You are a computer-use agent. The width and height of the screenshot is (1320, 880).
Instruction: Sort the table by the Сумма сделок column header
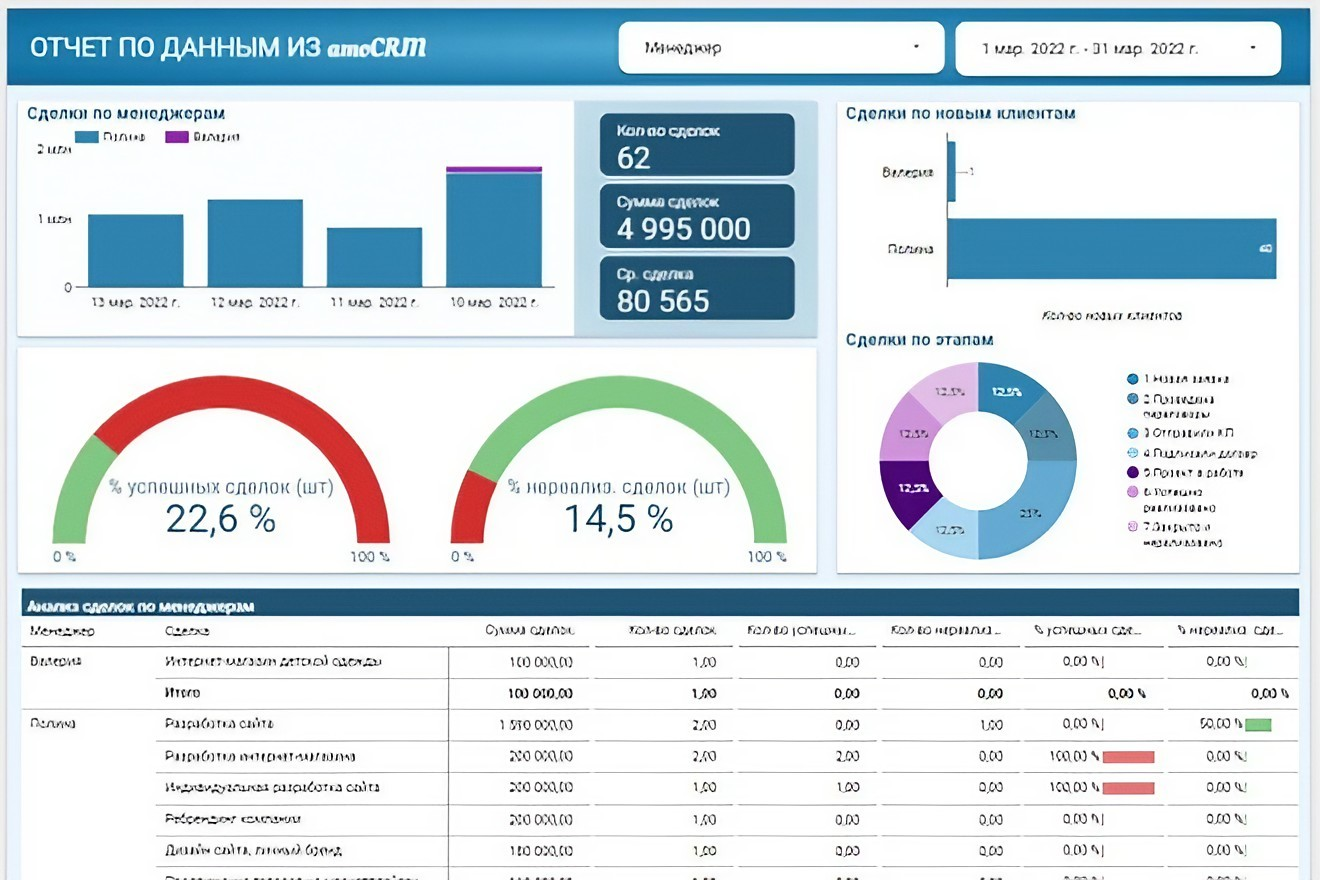click(x=529, y=632)
